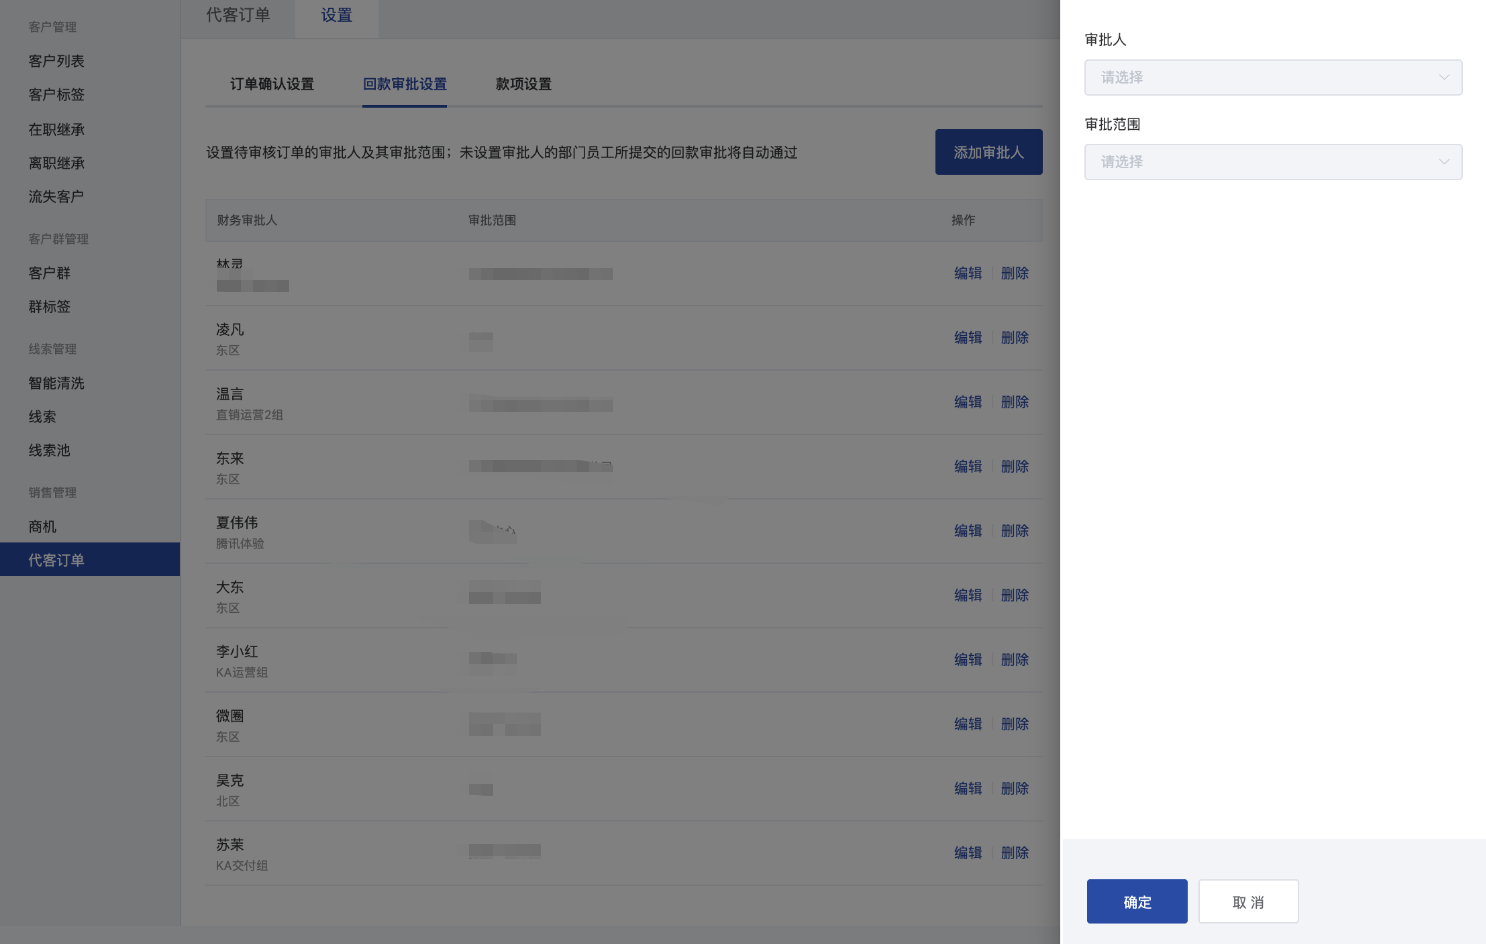Select 代客订单 in the sidebar
This screenshot has height=944, width=1486.
tap(90, 560)
